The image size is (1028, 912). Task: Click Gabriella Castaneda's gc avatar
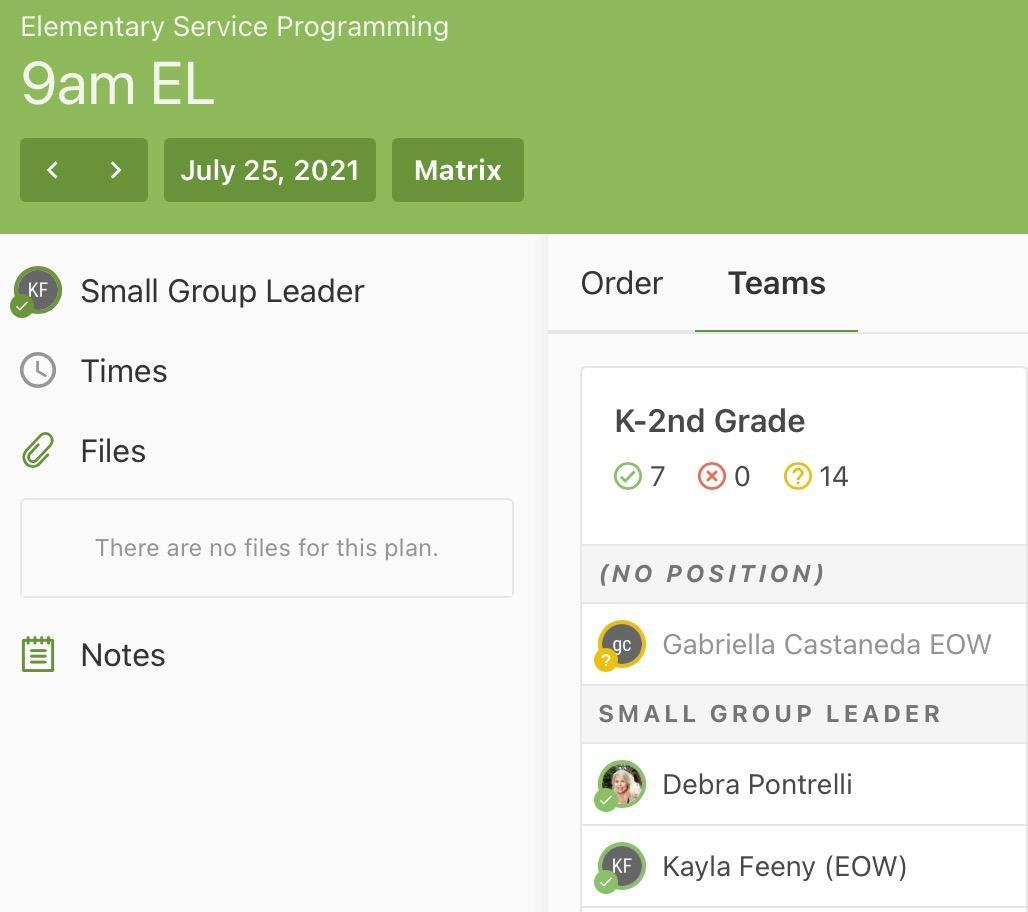point(622,645)
